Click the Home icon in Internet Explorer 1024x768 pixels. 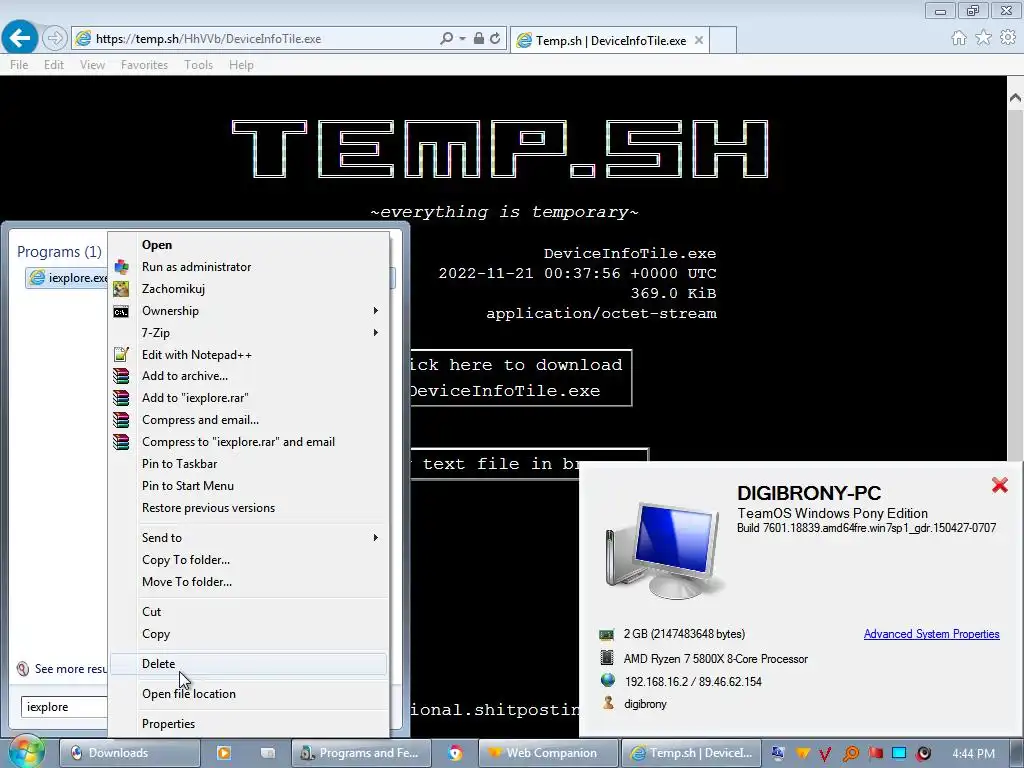959,38
